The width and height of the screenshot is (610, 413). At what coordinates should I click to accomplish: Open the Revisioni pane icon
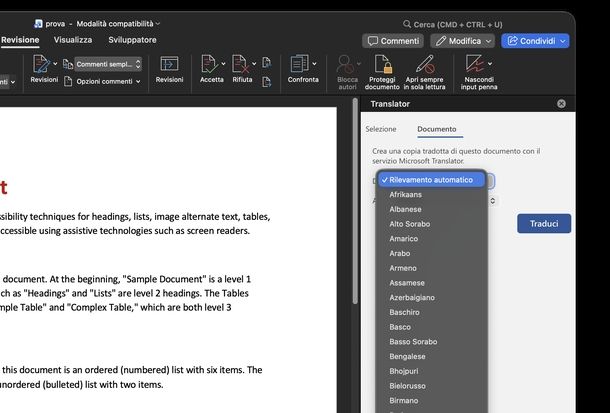(x=169, y=64)
